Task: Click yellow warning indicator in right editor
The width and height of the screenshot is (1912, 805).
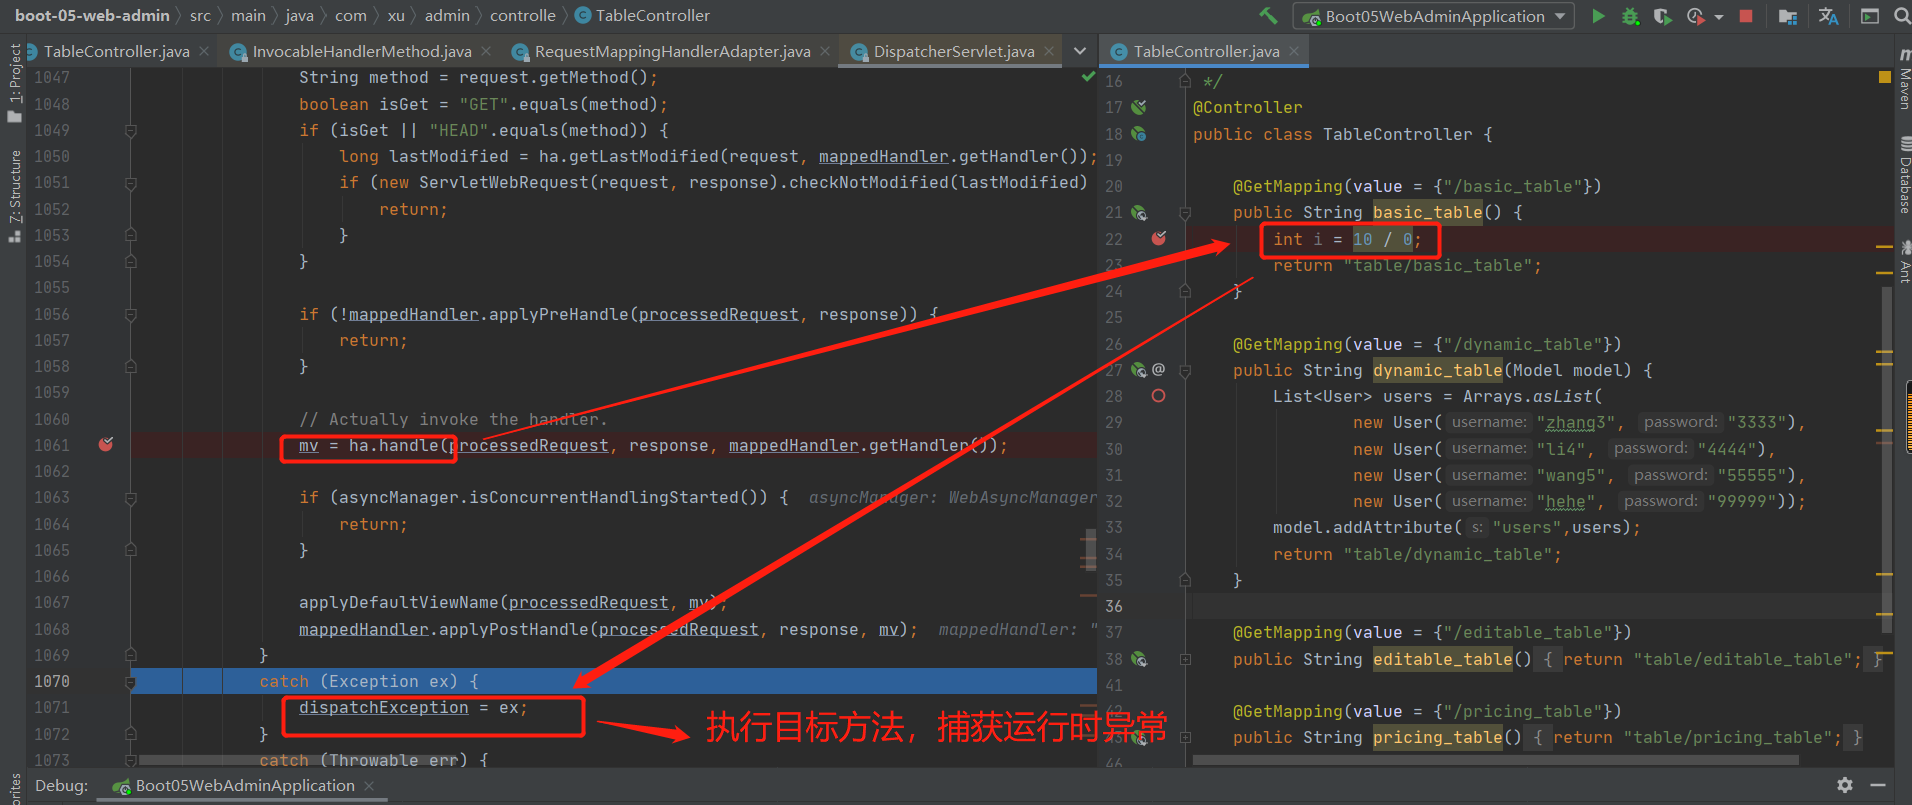Action: click(1884, 77)
